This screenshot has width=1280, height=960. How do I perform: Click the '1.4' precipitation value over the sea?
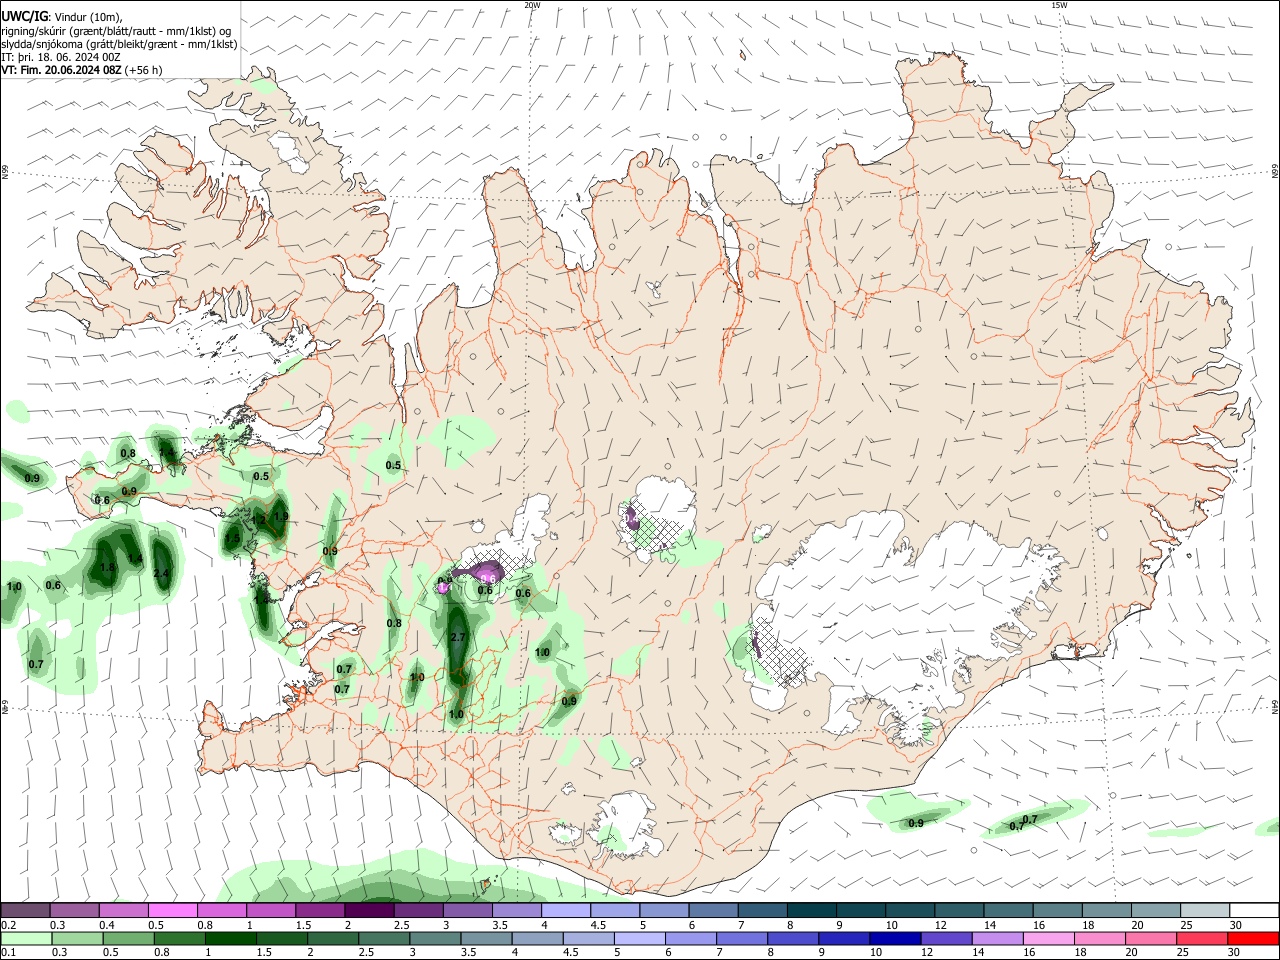(x=135, y=559)
